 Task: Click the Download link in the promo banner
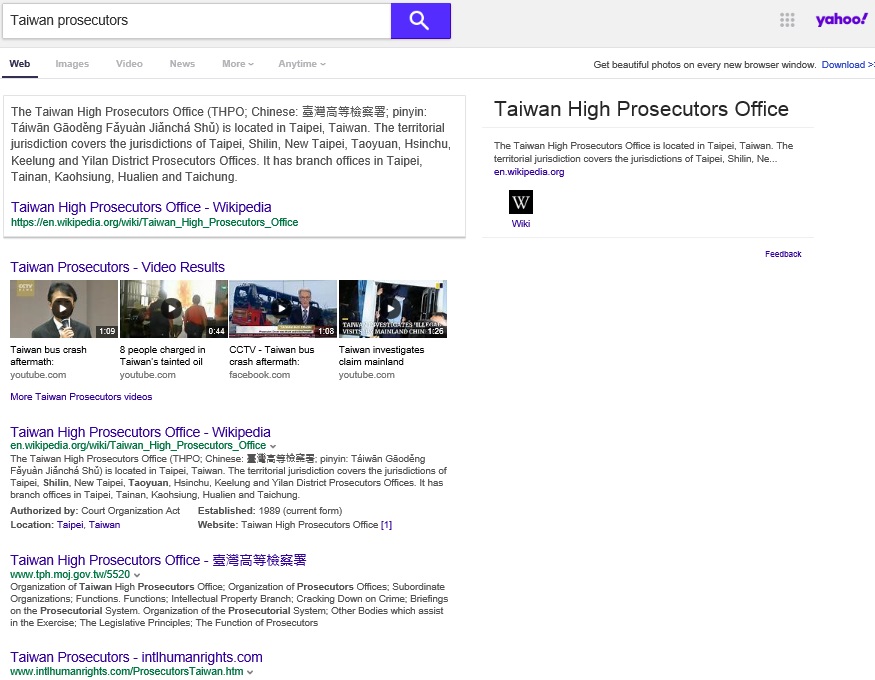(x=847, y=65)
